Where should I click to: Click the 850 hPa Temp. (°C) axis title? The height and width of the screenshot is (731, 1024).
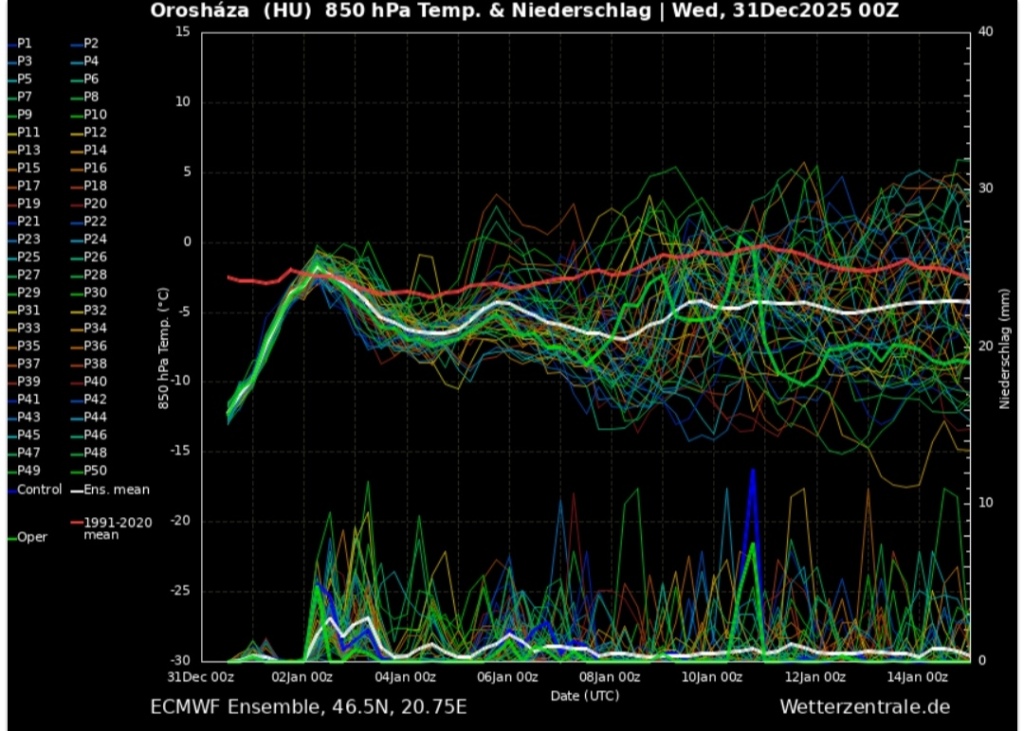coord(163,346)
